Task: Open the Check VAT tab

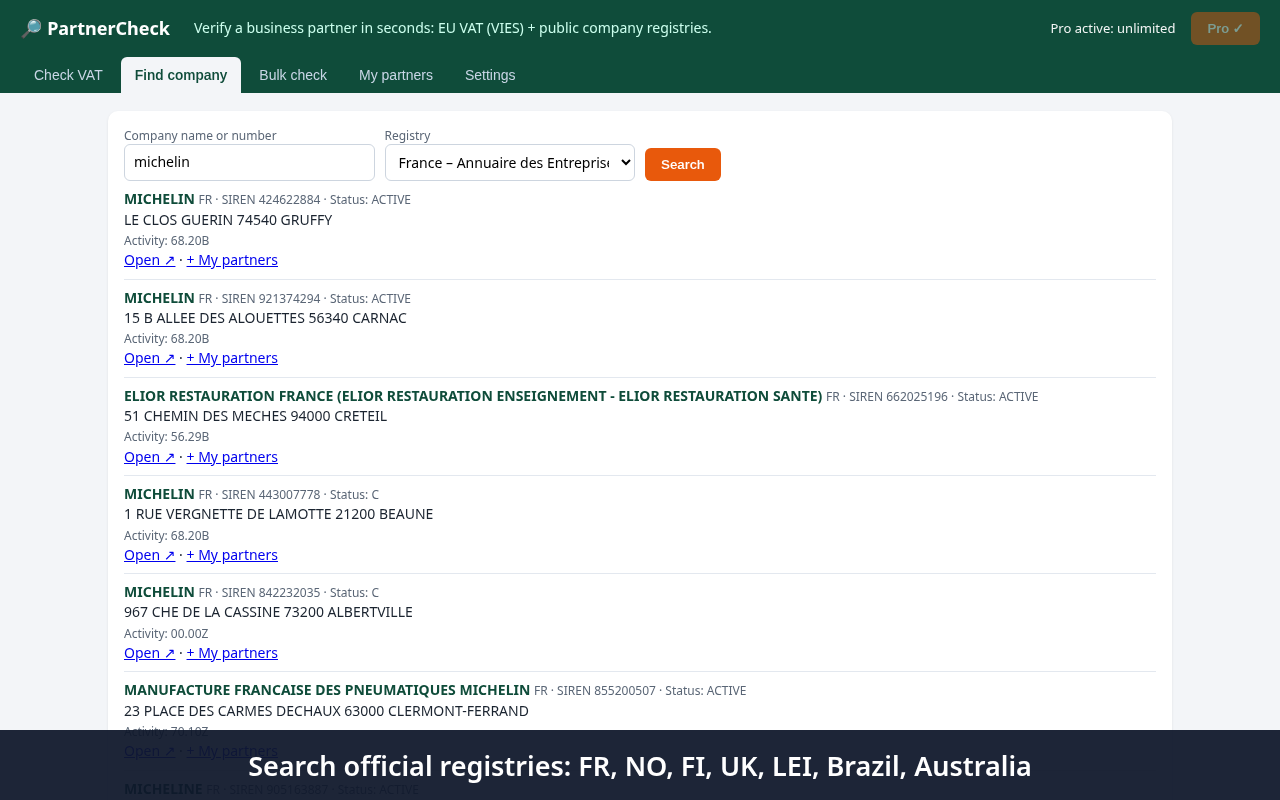Action: 68,75
